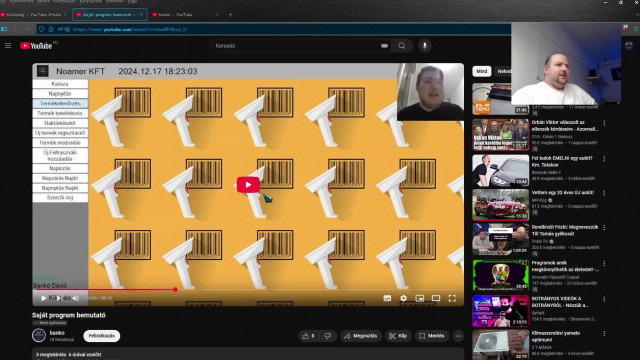640x360 pixels.
Task: Click the search magnifier button
Action: coord(402,46)
